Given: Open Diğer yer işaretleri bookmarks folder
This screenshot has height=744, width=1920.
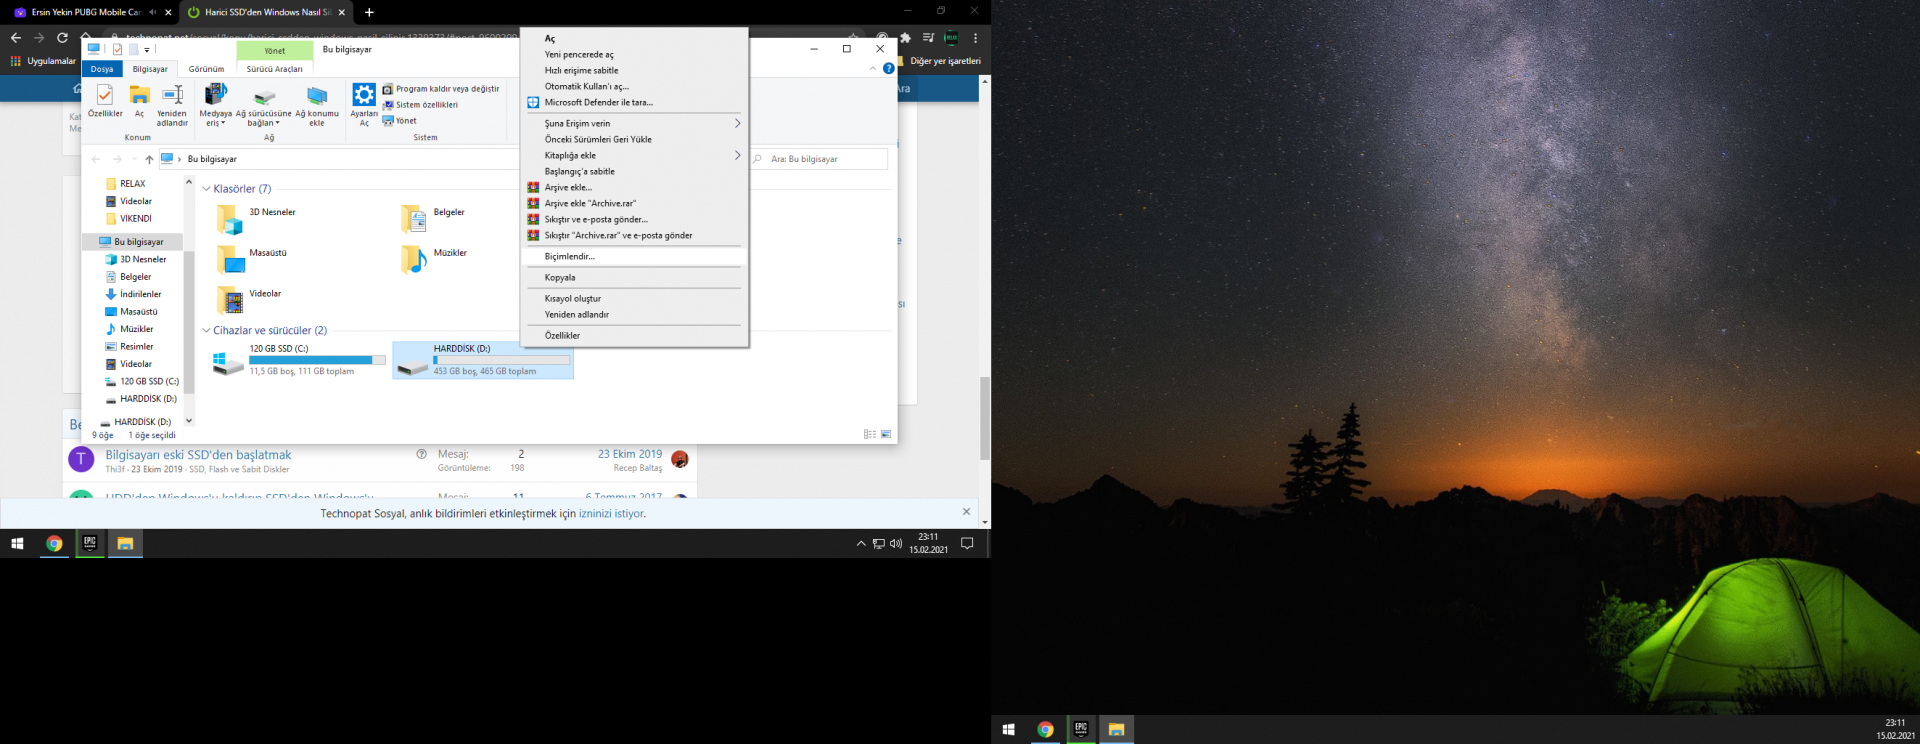Looking at the screenshot, I should [939, 61].
